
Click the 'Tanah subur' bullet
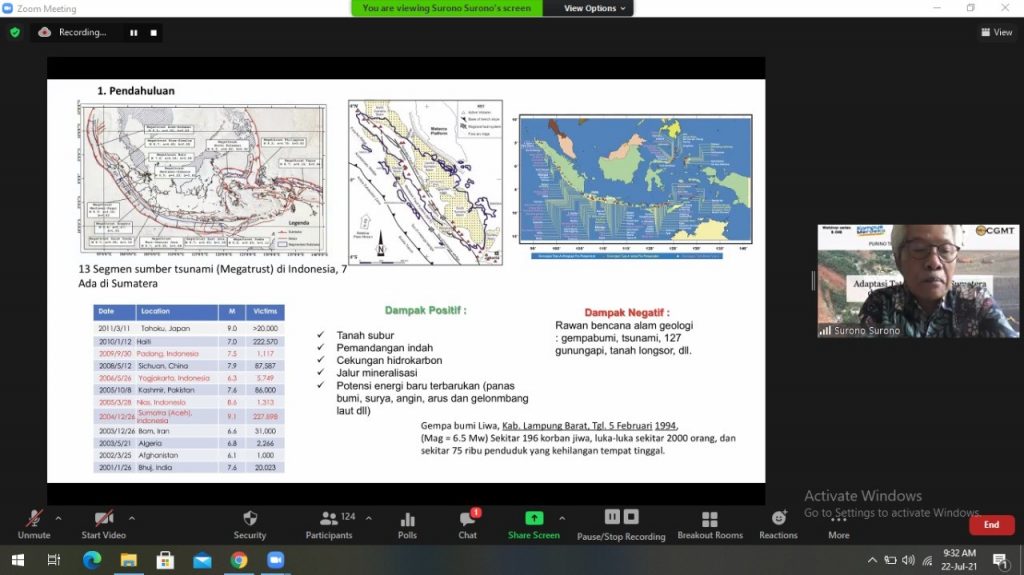(x=365, y=335)
